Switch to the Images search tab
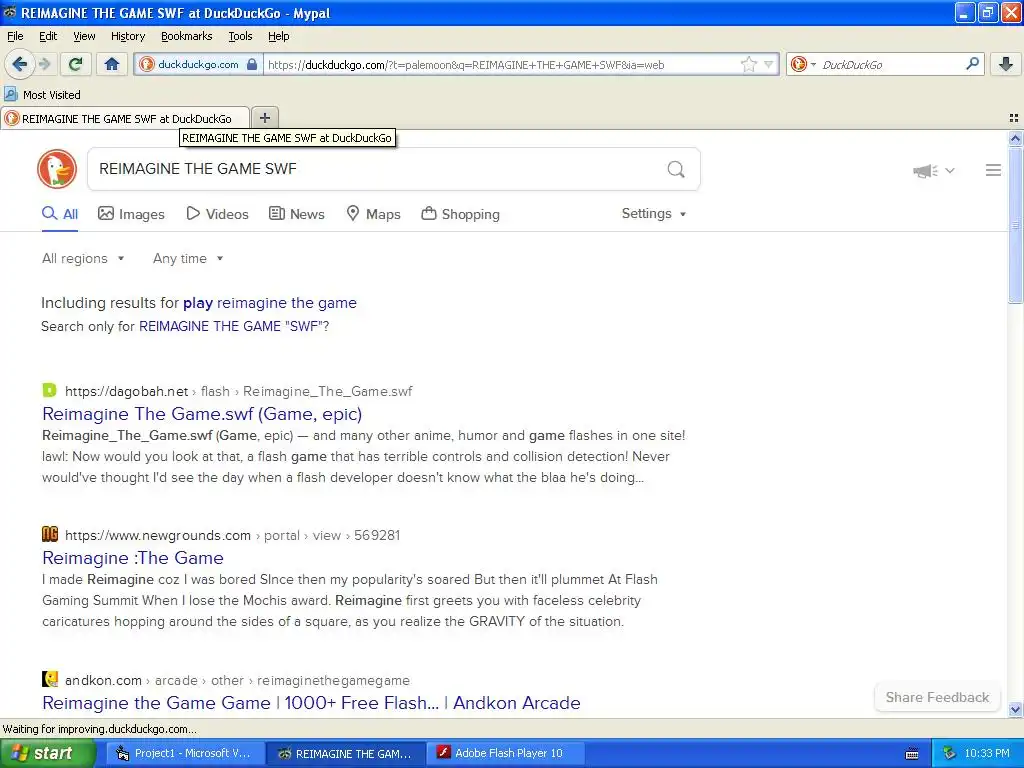Image resolution: width=1024 pixels, height=768 pixels. (131, 214)
